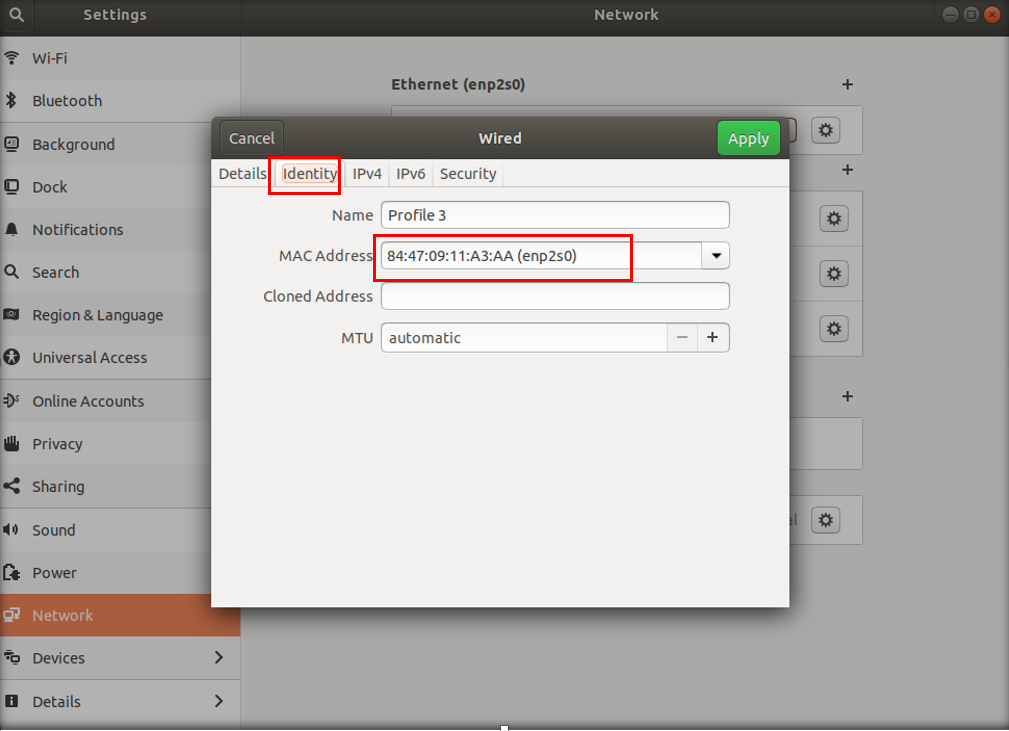The width and height of the screenshot is (1009, 731).
Task: Open the IPv6 tab
Action: pos(411,174)
